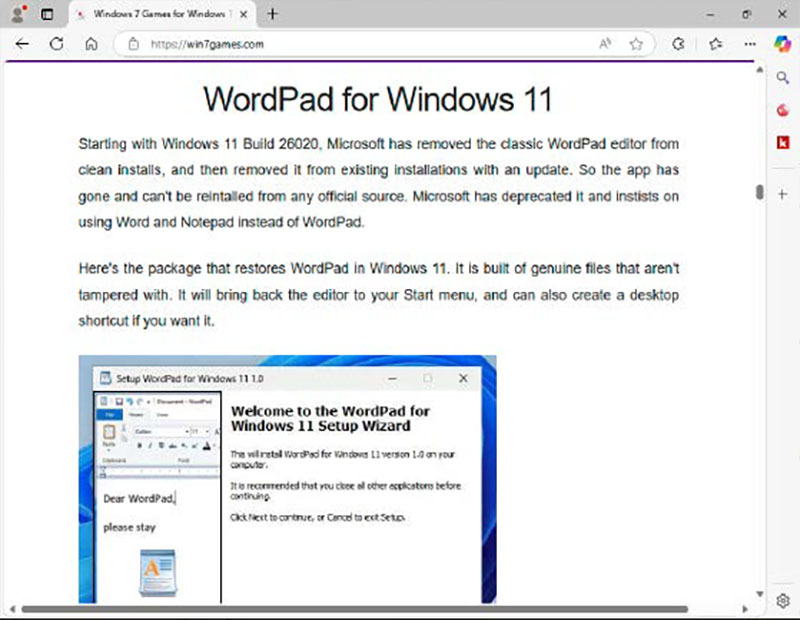
Task: Click the scroll down arrow
Action: click(760, 594)
